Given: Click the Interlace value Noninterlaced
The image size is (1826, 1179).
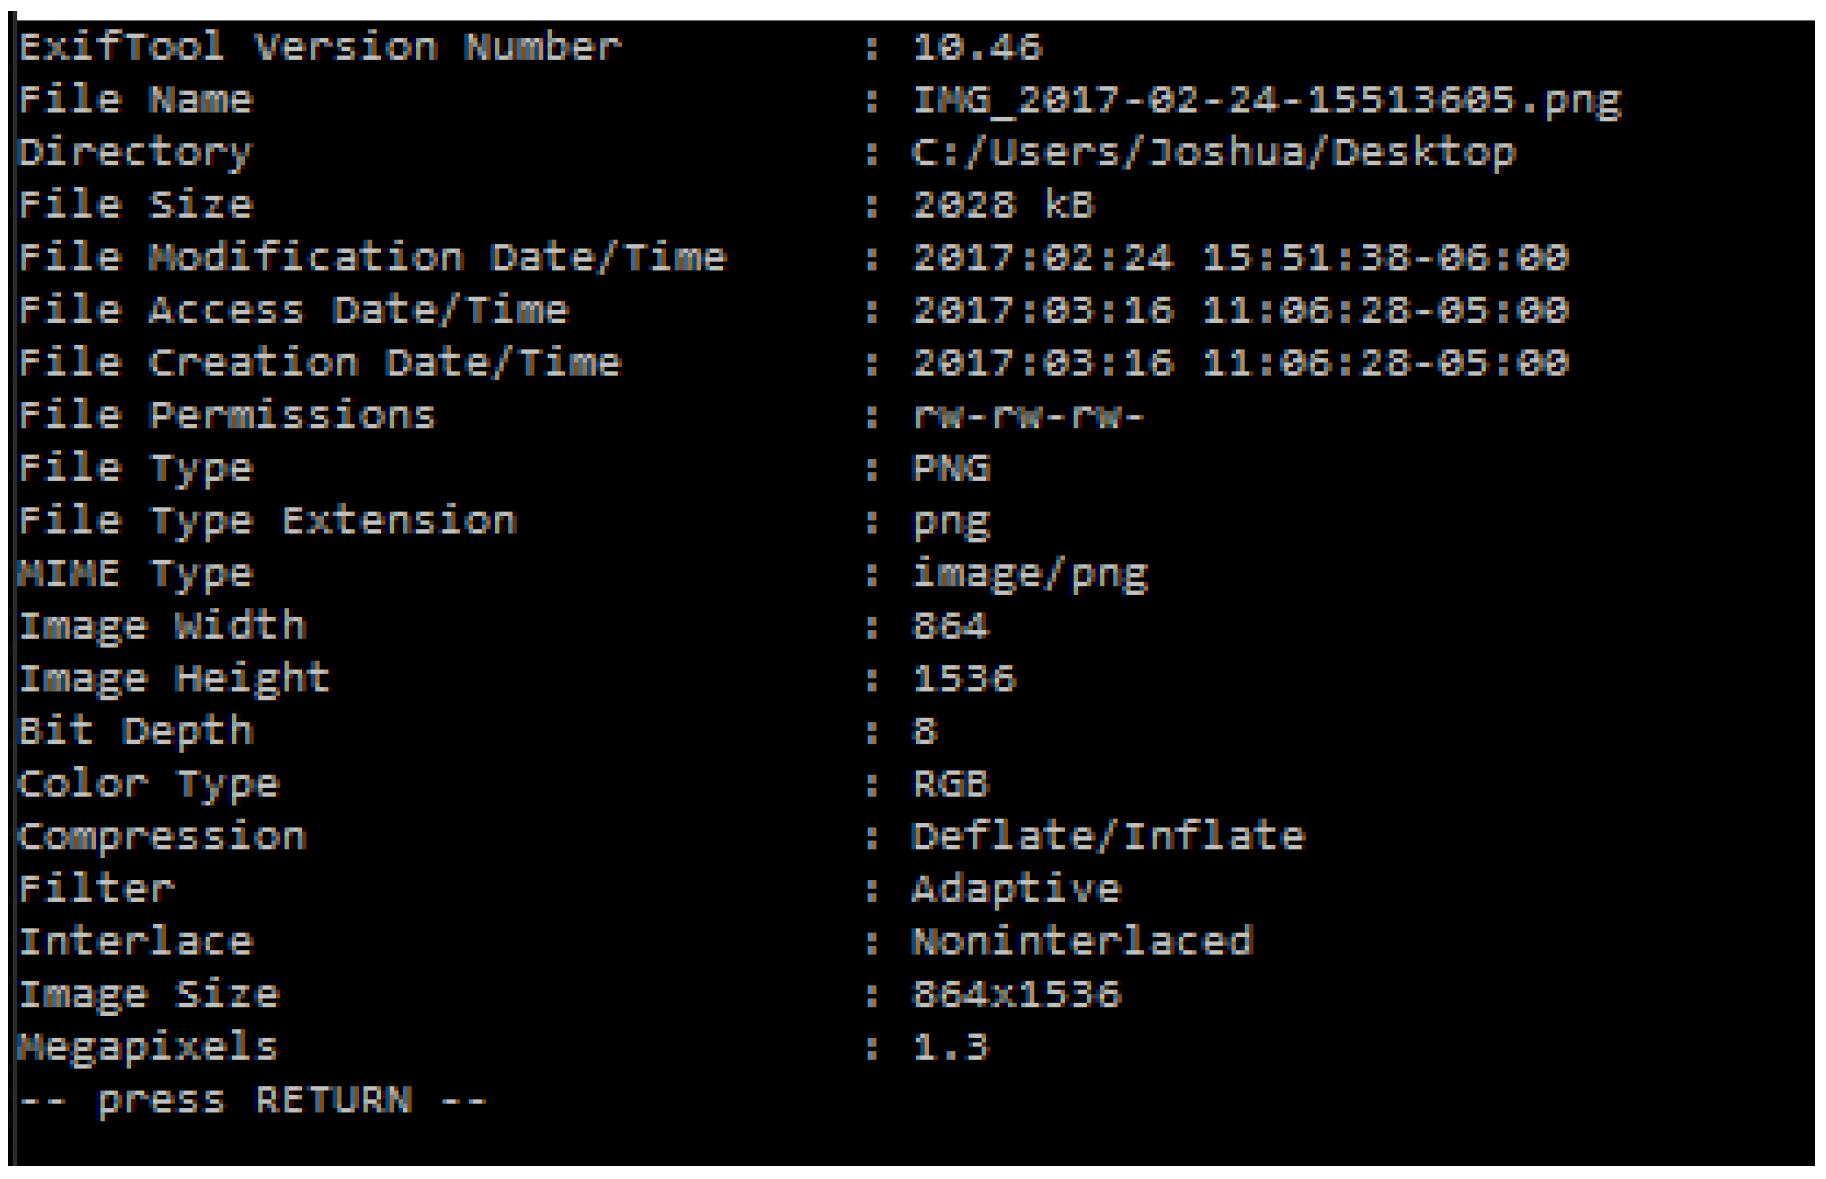Looking at the screenshot, I should (x=1082, y=942).
